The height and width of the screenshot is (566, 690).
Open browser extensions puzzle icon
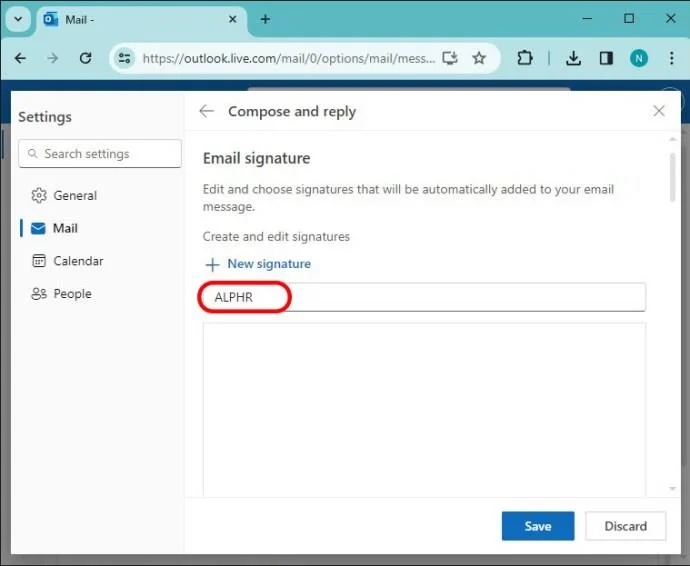point(525,58)
